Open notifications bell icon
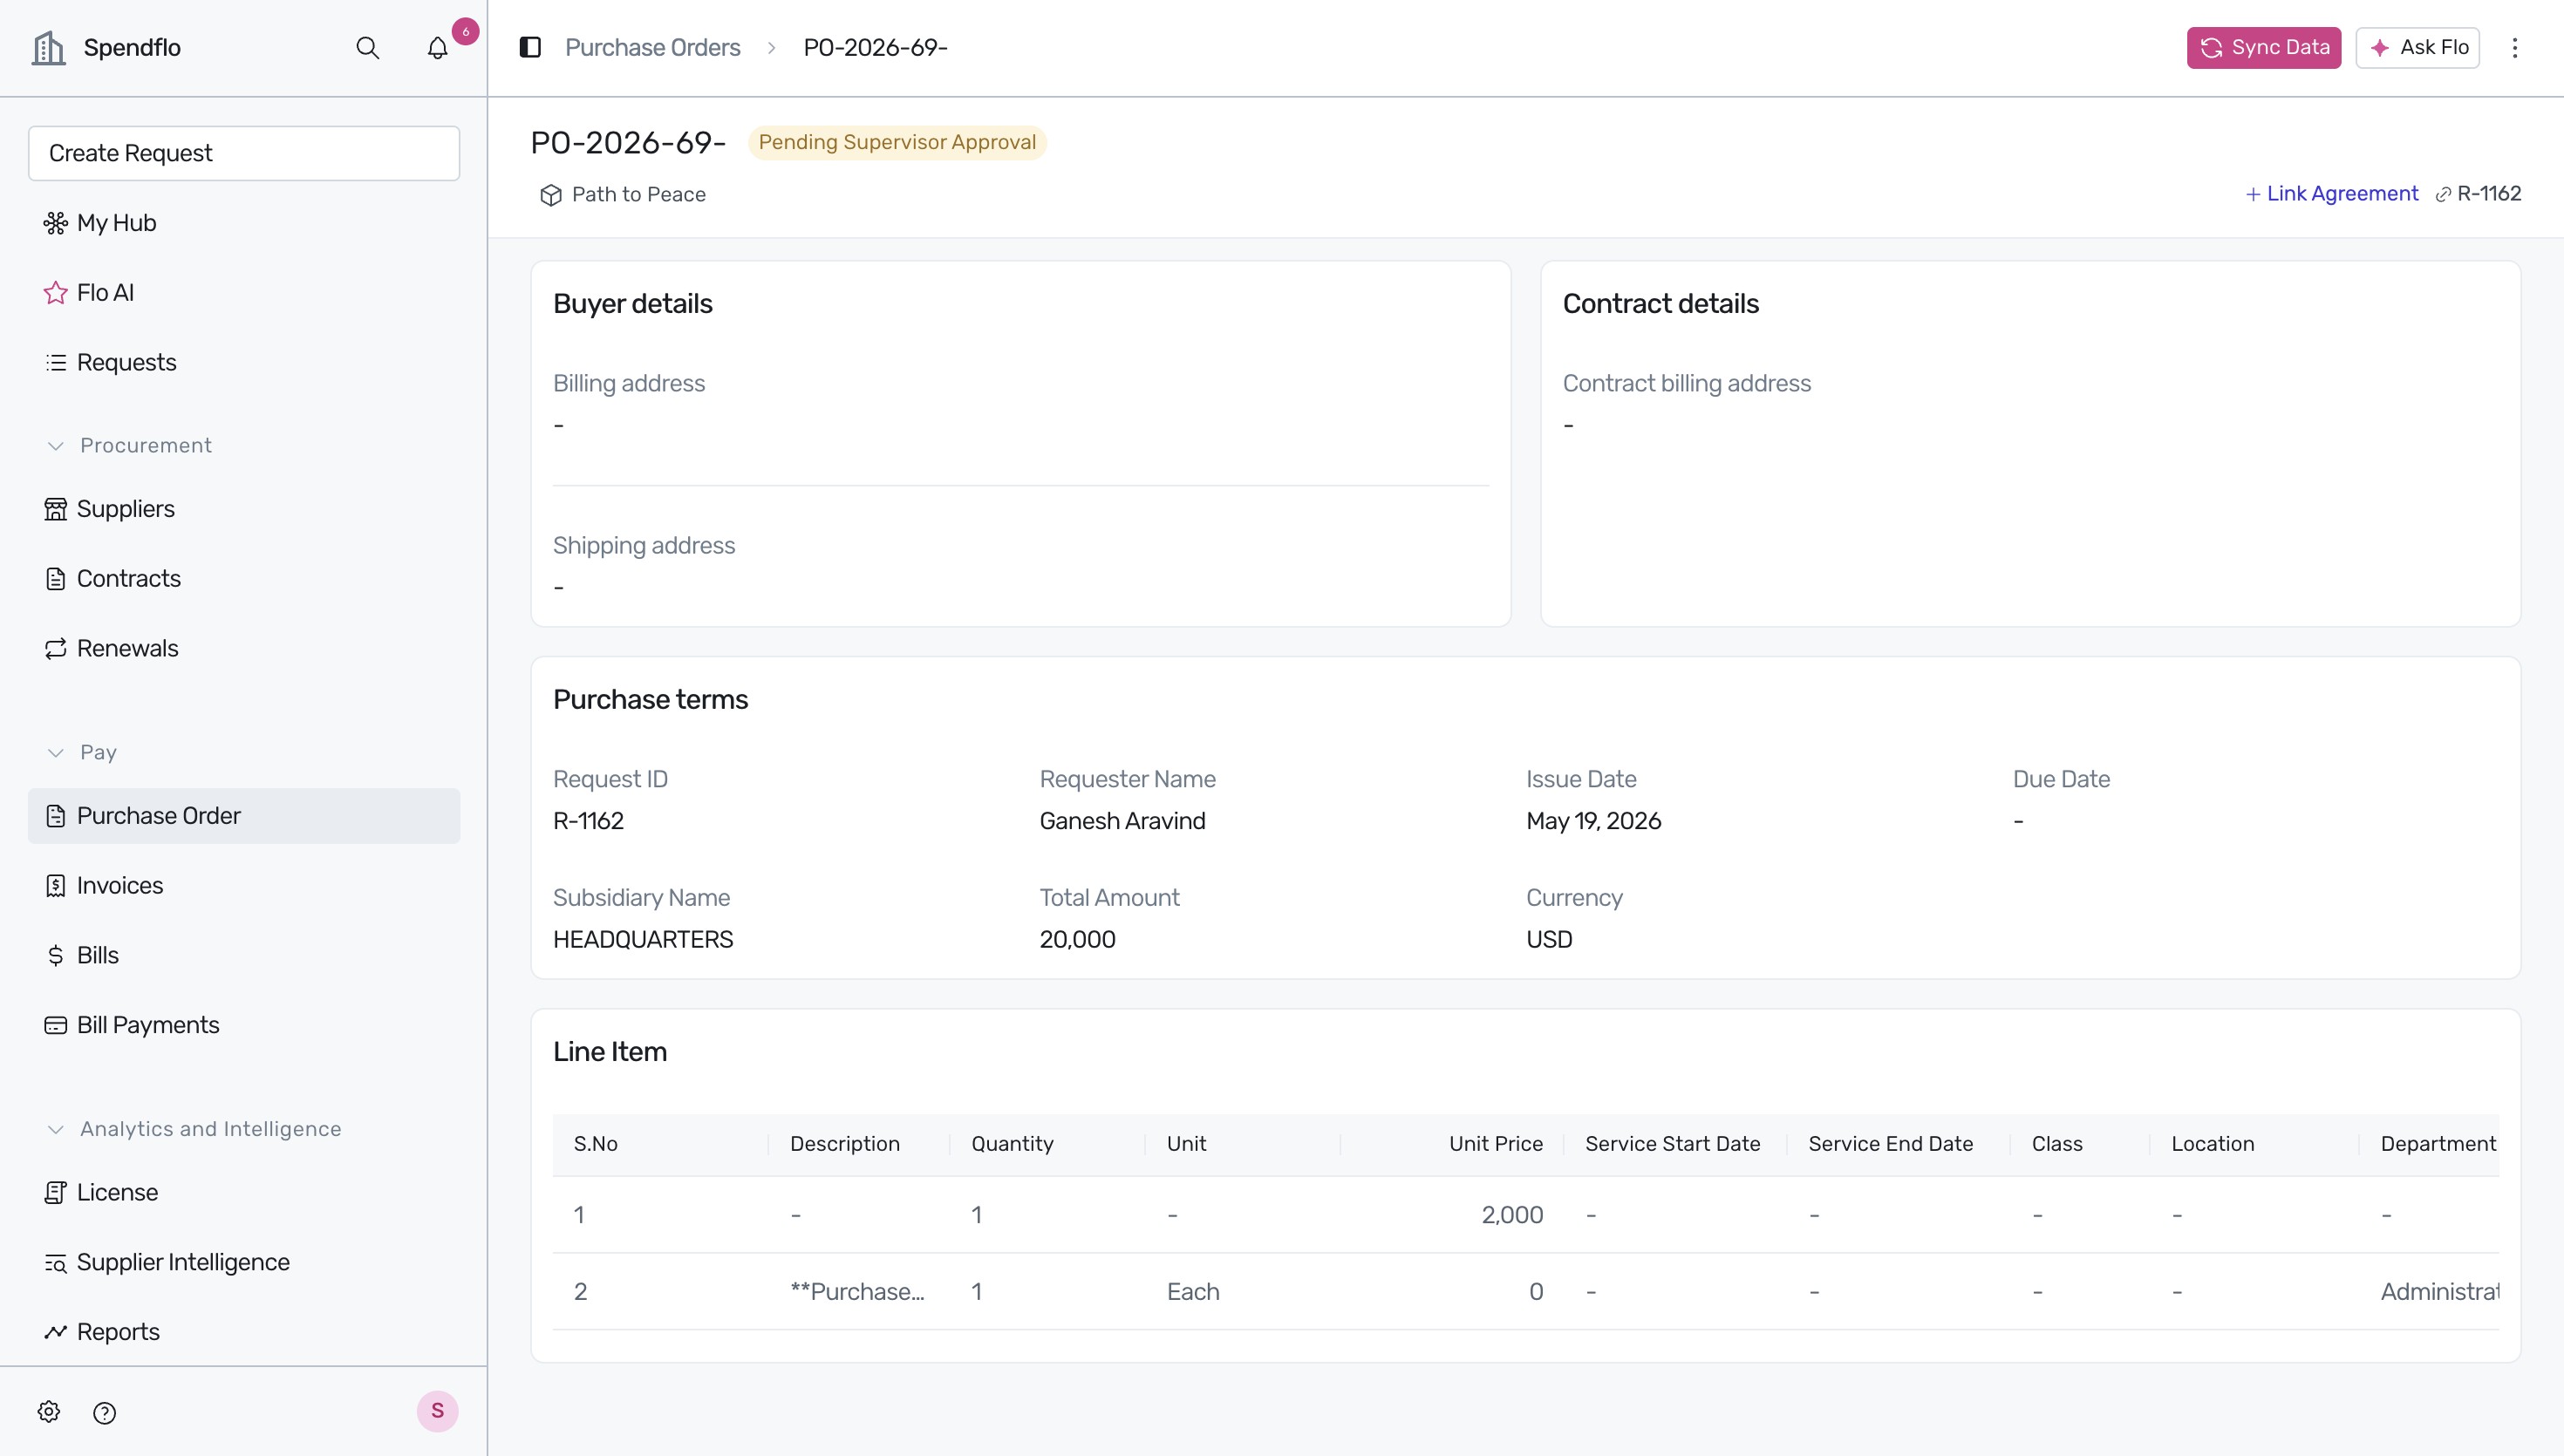 (437, 48)
